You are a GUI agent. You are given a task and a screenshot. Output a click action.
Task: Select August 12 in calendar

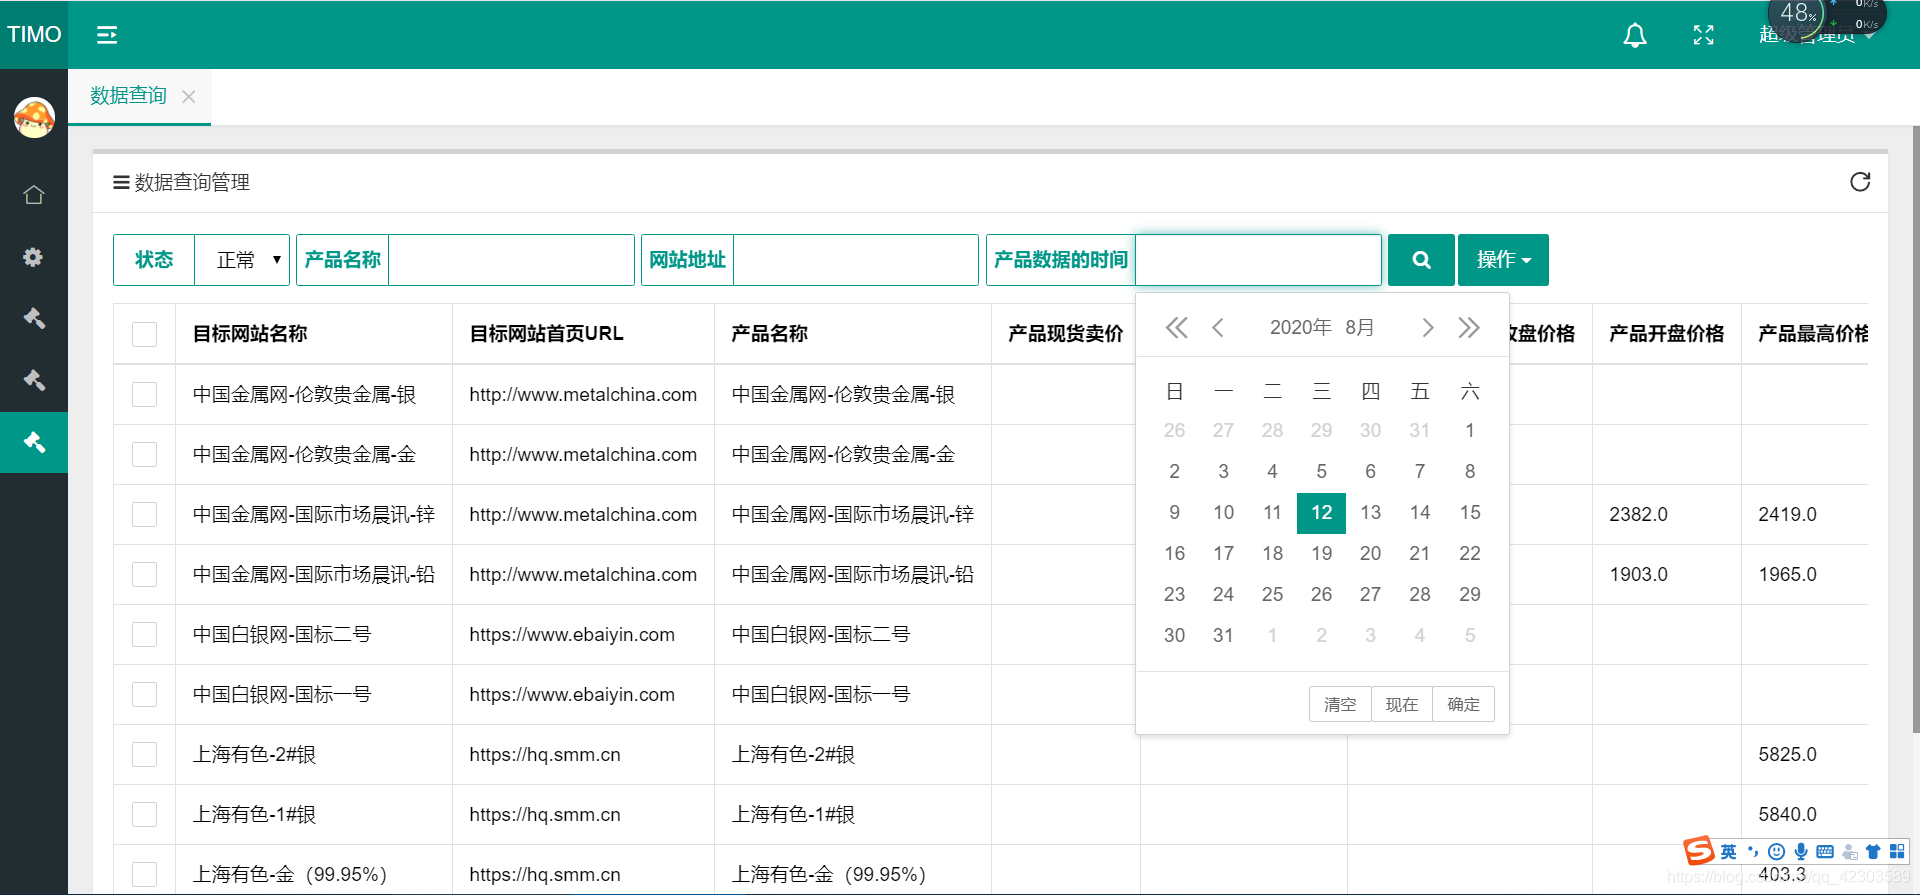(1321, 513)
